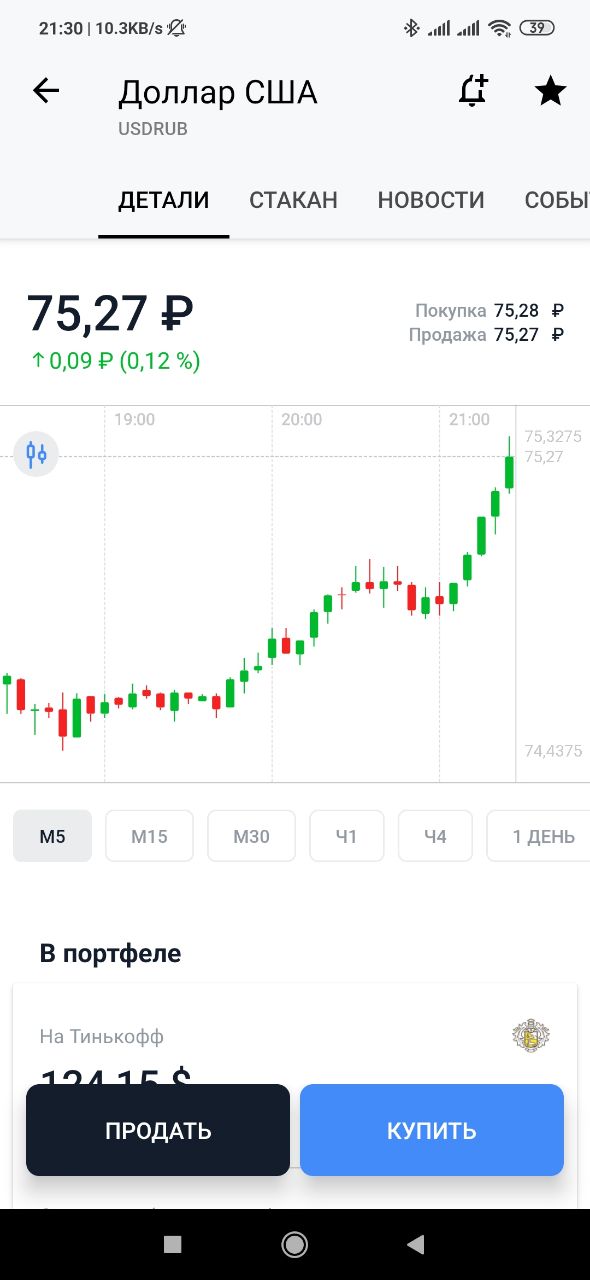Select the Ч4 timeframe
The width and height of the screenshot is (590, 1280).
[x=435, y=836]
